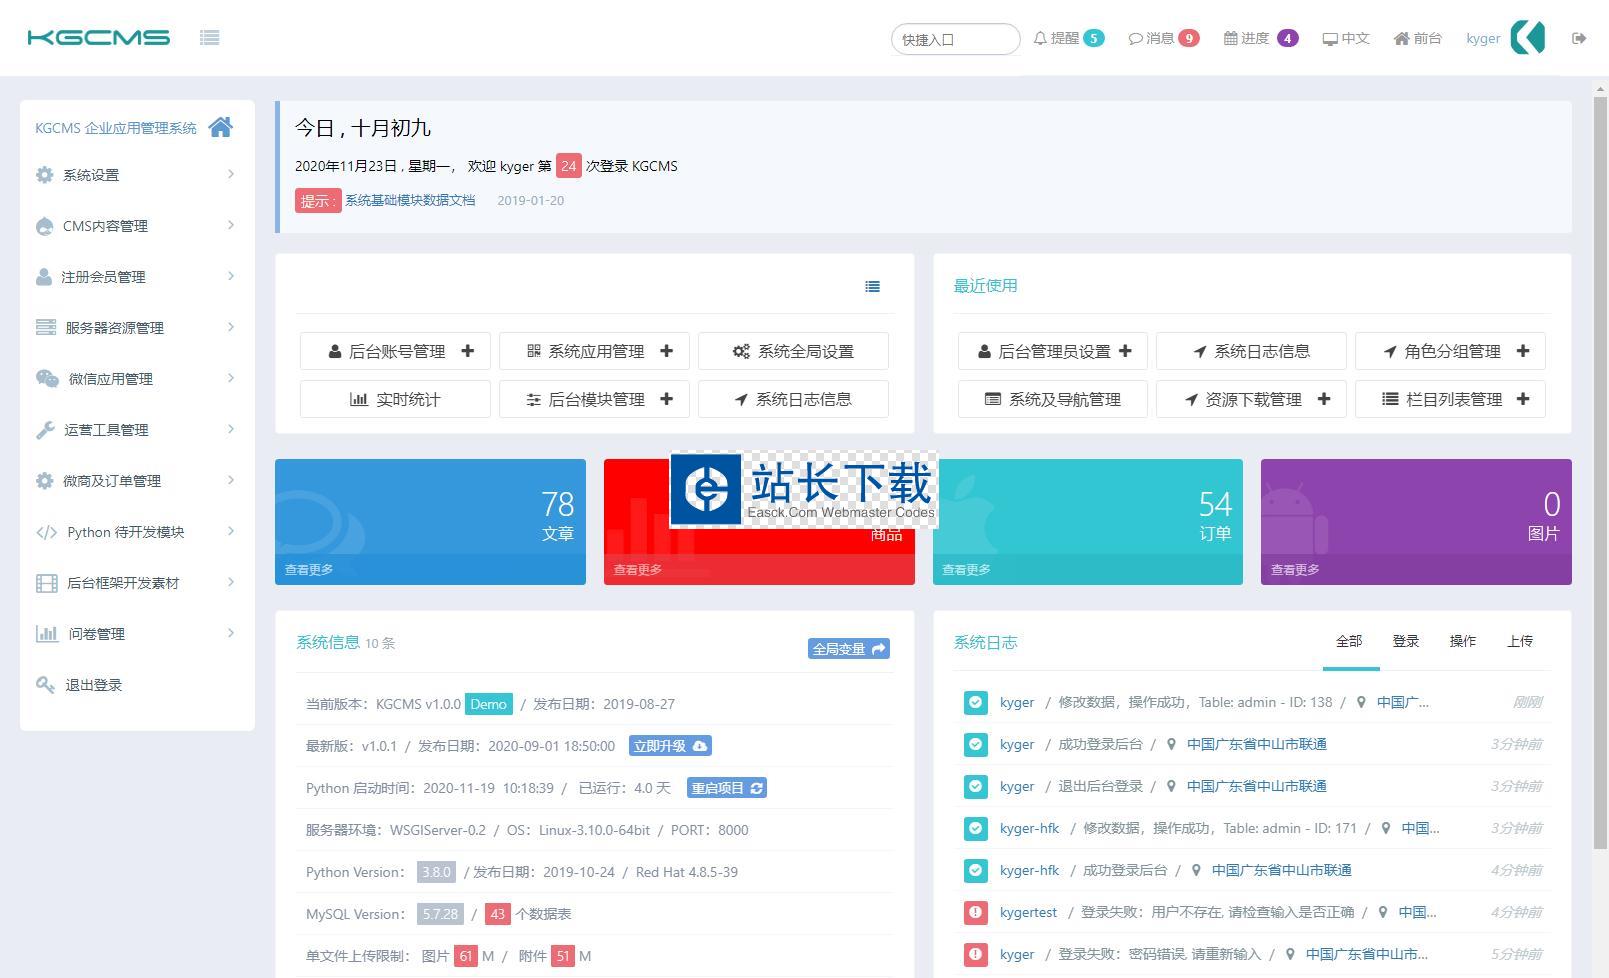Click plus icon on 后台账号管理
Screen dimensions: 1609x978
click(x=468, y=351)
